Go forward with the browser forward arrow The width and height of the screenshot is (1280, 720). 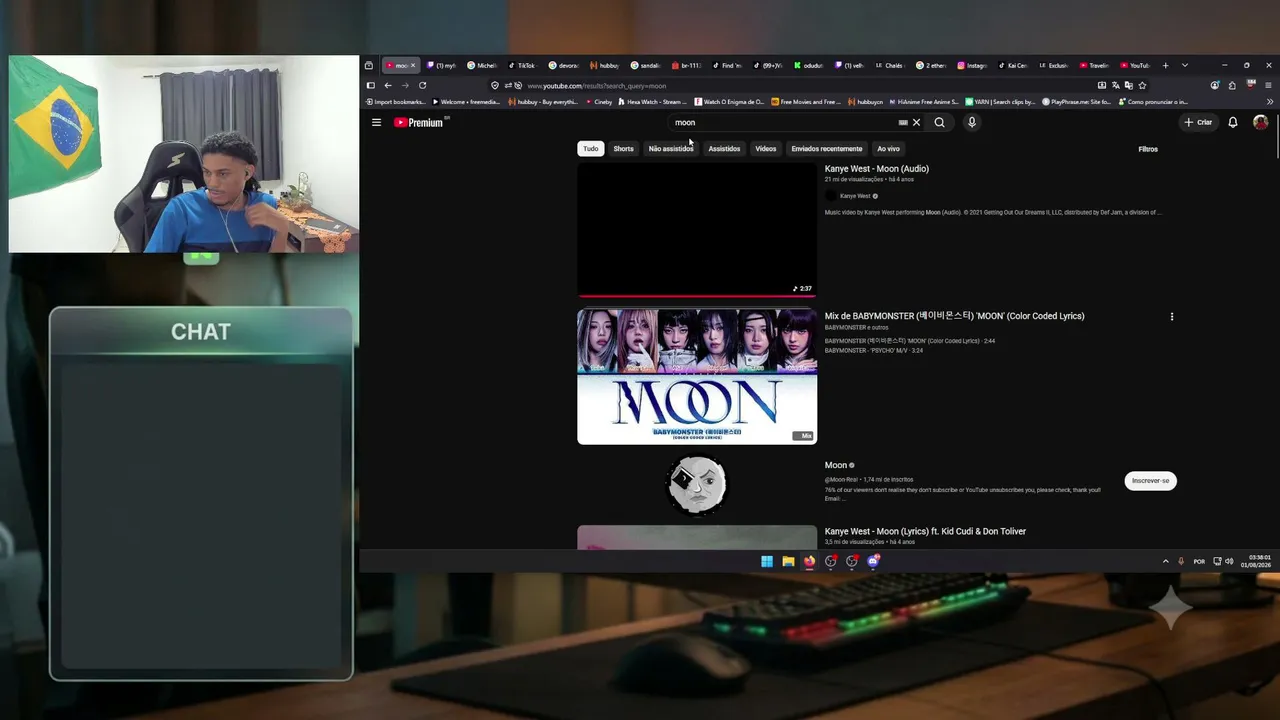pyautogui.click(x=405, y=85)
